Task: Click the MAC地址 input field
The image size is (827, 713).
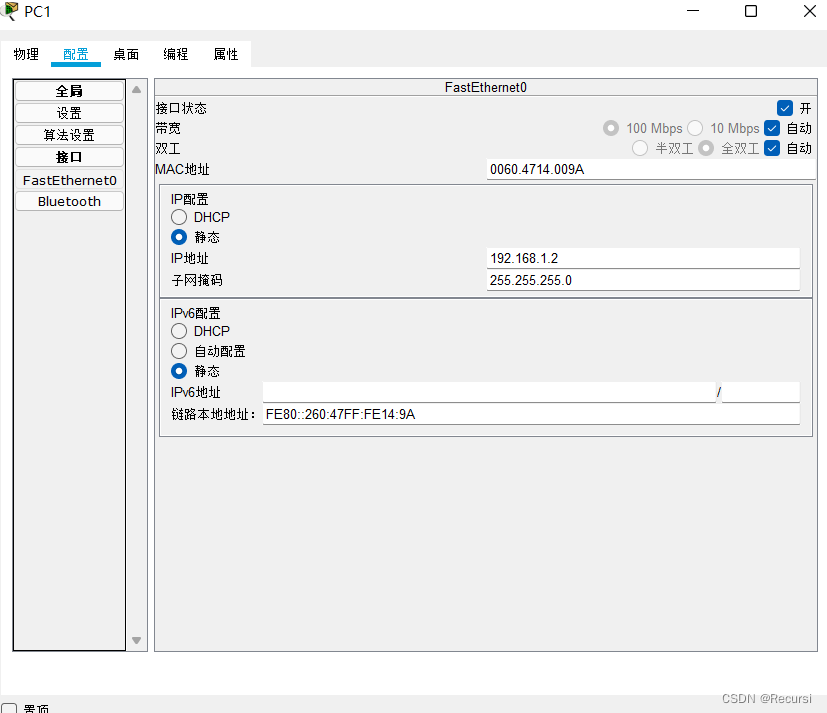Action: tap(651, 169)
